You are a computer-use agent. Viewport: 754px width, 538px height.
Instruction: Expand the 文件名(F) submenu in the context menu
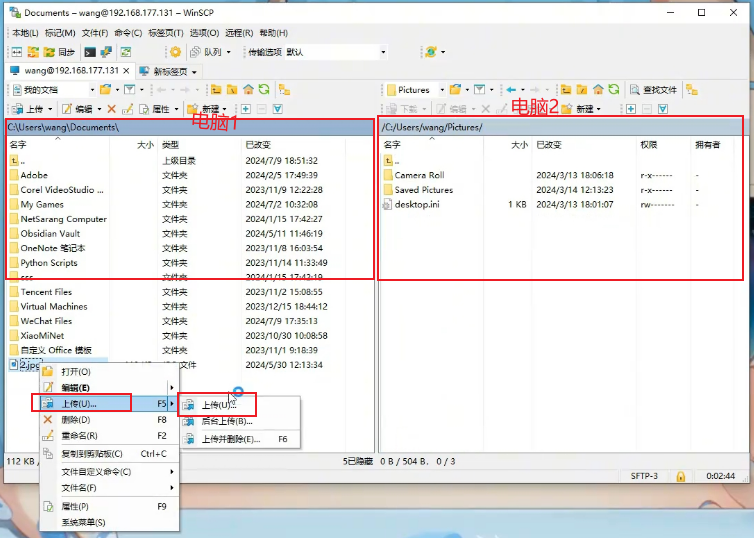pos(109,488)
